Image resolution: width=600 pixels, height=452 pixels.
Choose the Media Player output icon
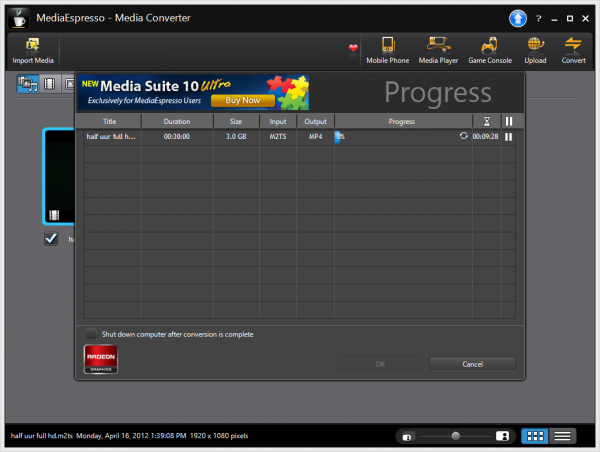coord(437,44)
